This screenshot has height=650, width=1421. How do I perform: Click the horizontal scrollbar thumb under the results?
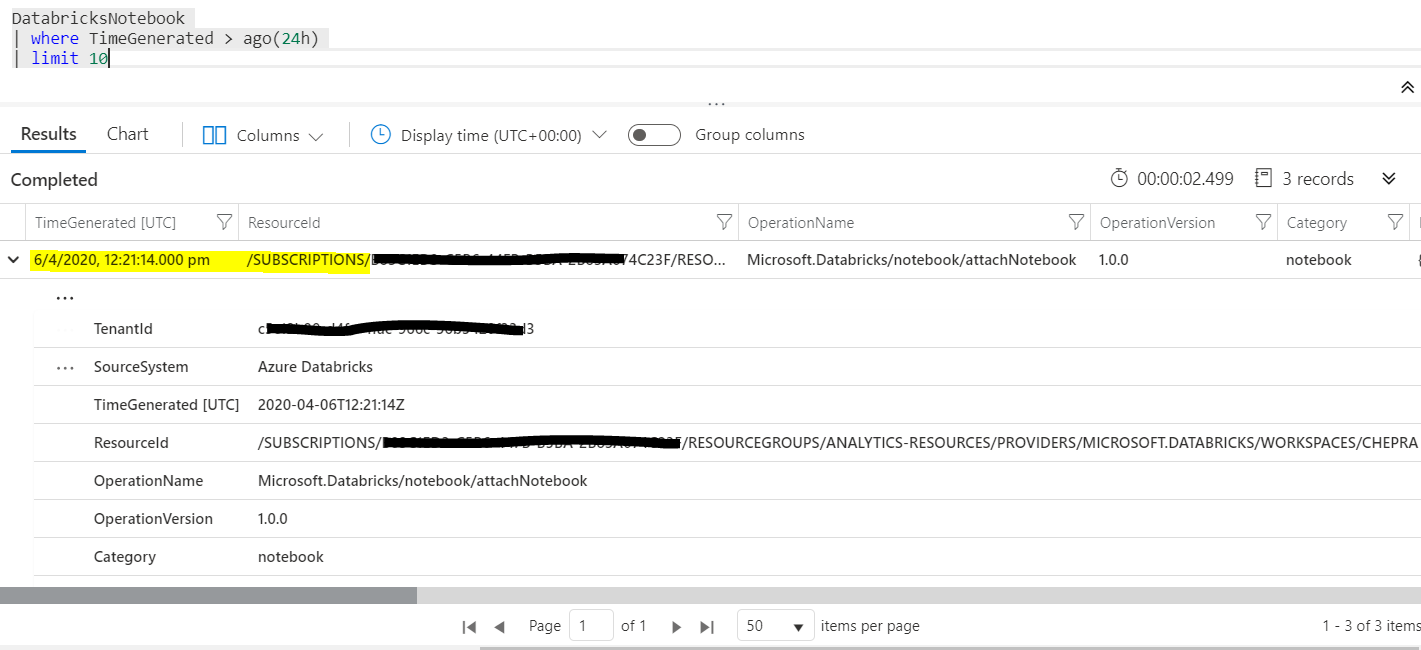tap(208, 595)
